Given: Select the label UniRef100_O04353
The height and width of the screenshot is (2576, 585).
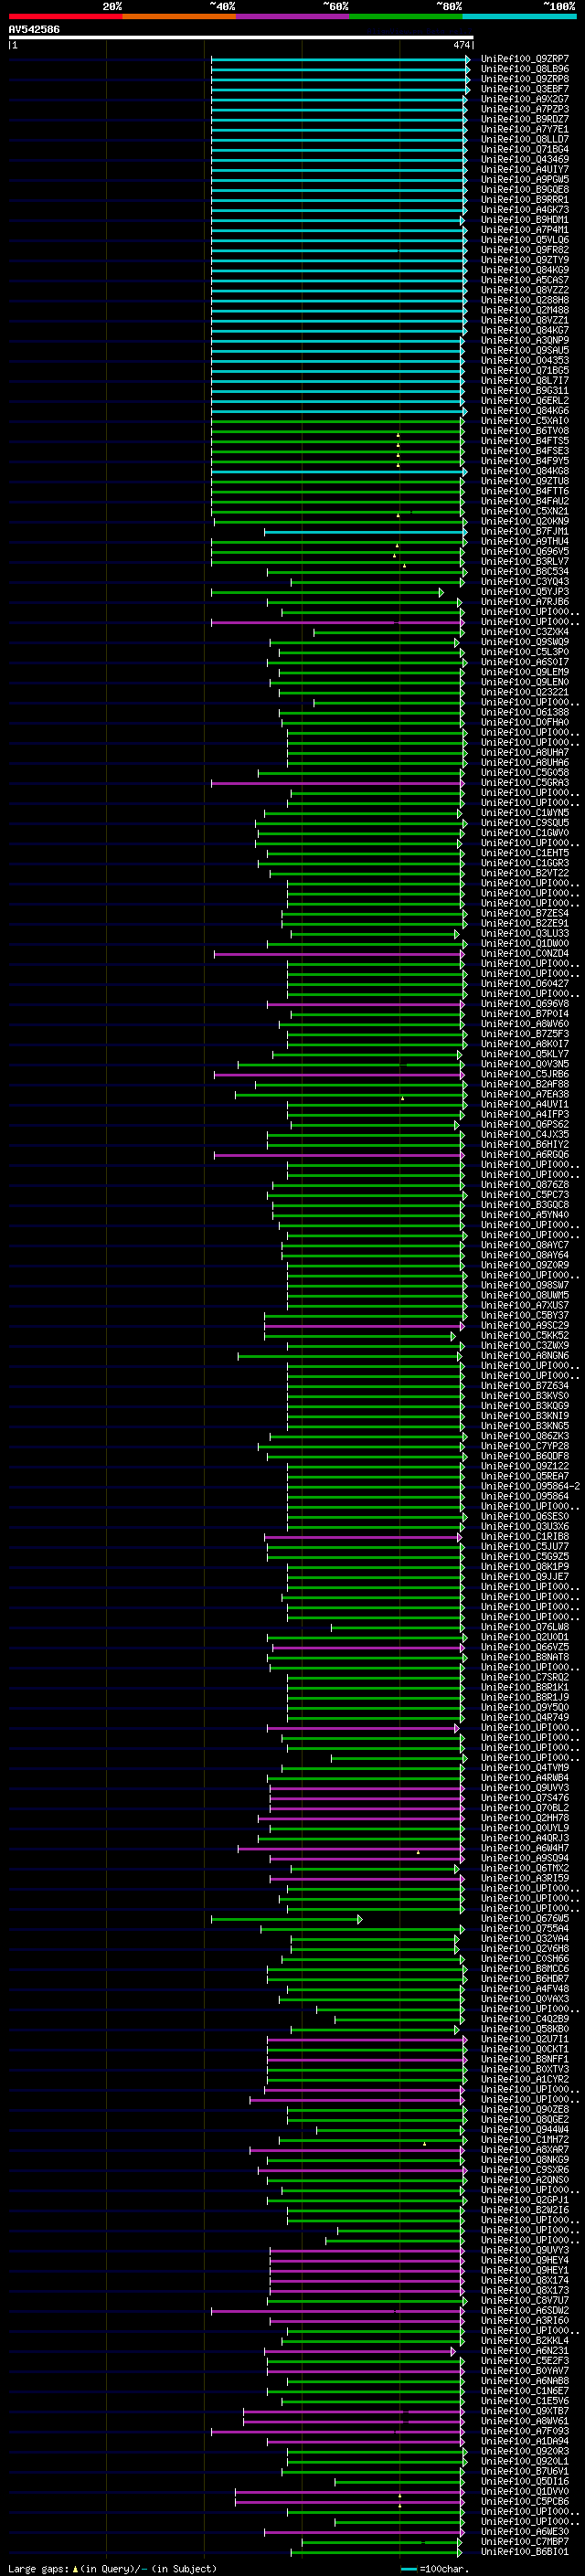Looking at the screenshot, I should [525, 360].
